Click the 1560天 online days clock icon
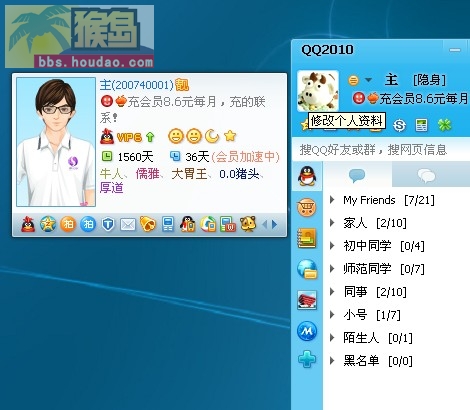The image size is (470, 410). click(x=107, y=156)
